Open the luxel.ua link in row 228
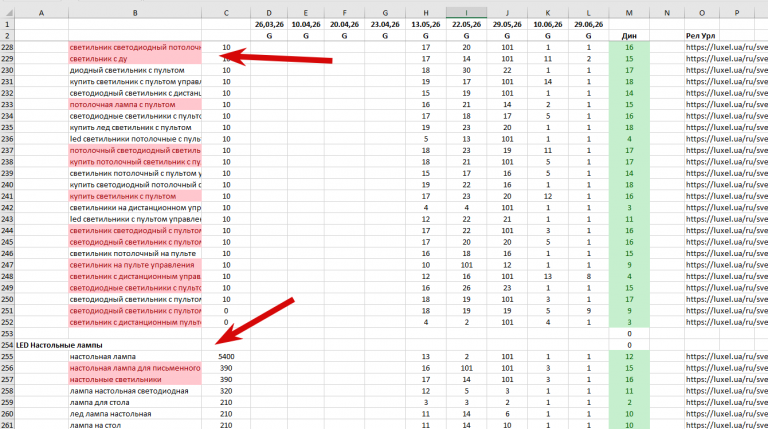768x429 pixels. (726, 48)
